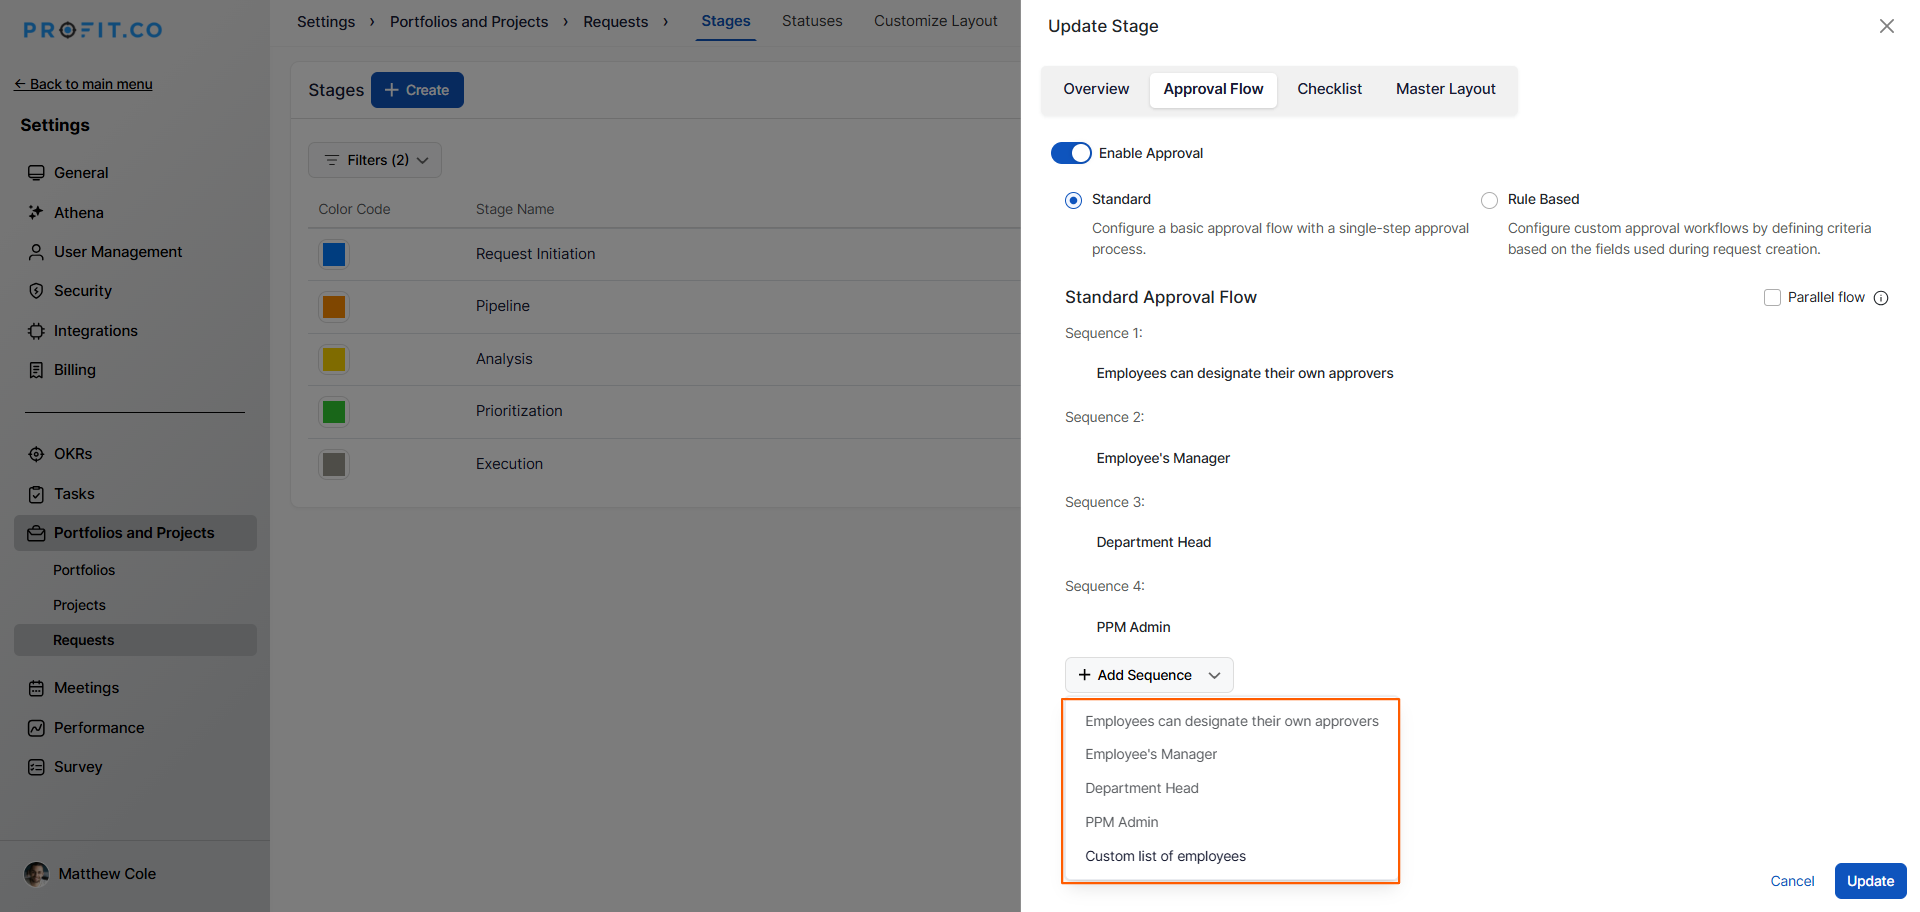Open the Billing icon in sidebar
This screenshot has height=912, width=1920.
coord(36,370)
